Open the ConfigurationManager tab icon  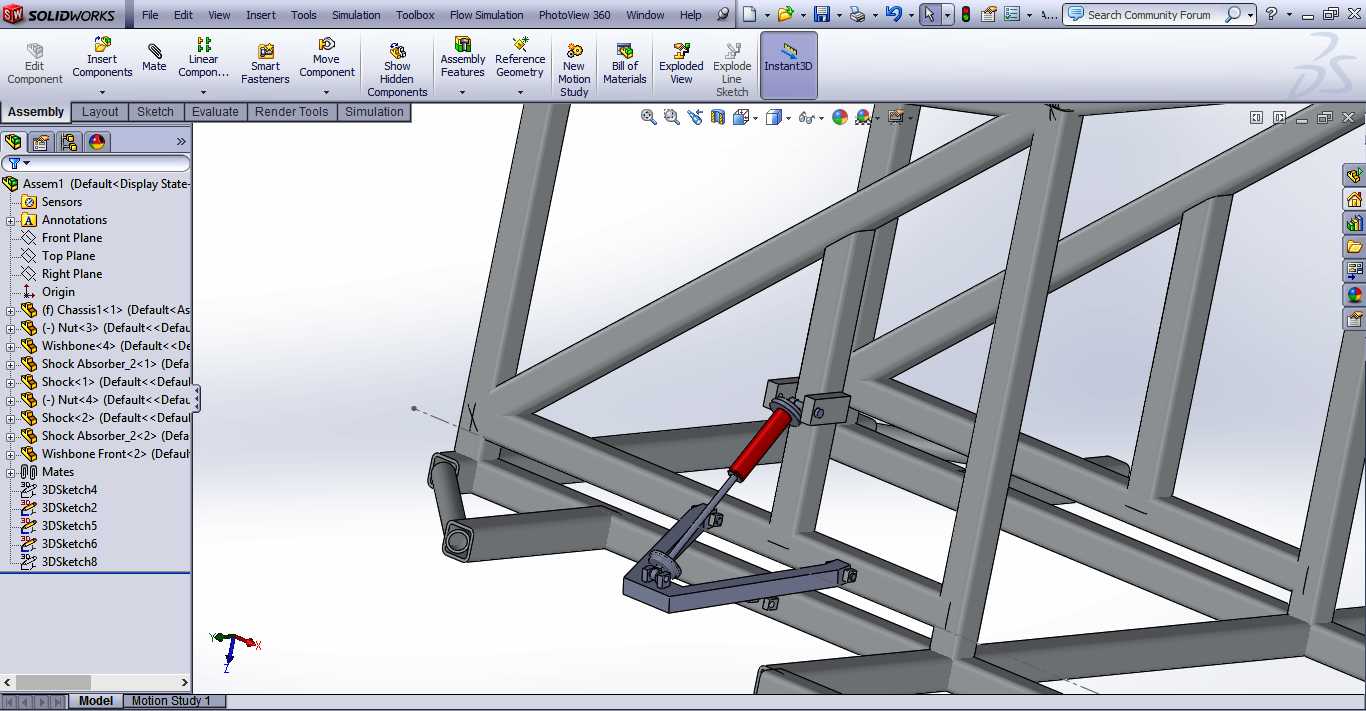[x=68, y=142]
